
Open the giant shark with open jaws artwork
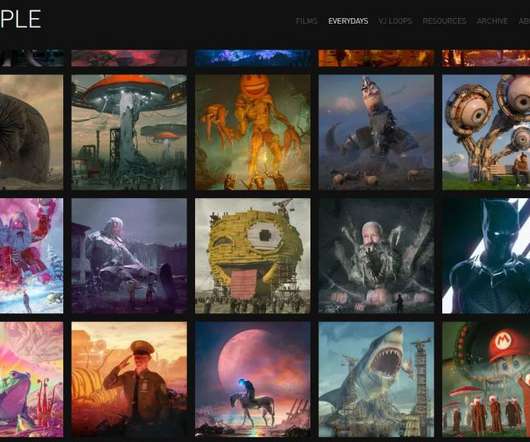tap(376, 379)
